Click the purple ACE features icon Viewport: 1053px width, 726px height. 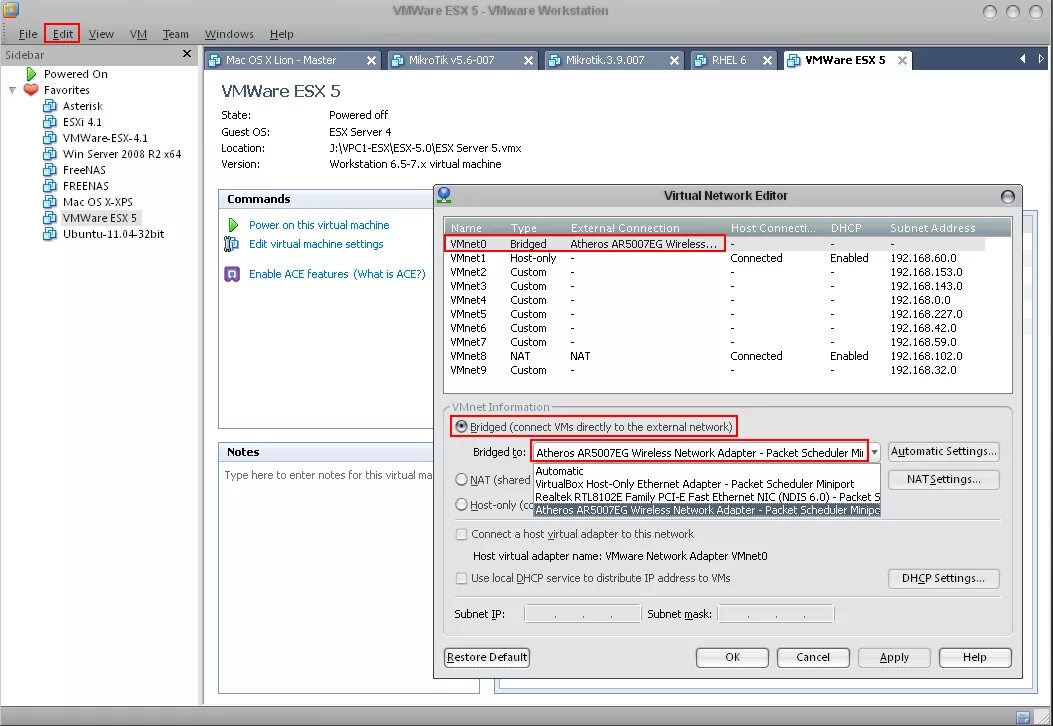232,274
